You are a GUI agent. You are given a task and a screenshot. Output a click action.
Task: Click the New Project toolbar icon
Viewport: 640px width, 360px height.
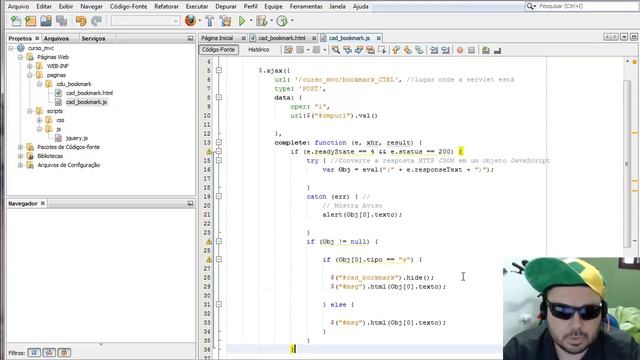(31, 21)
